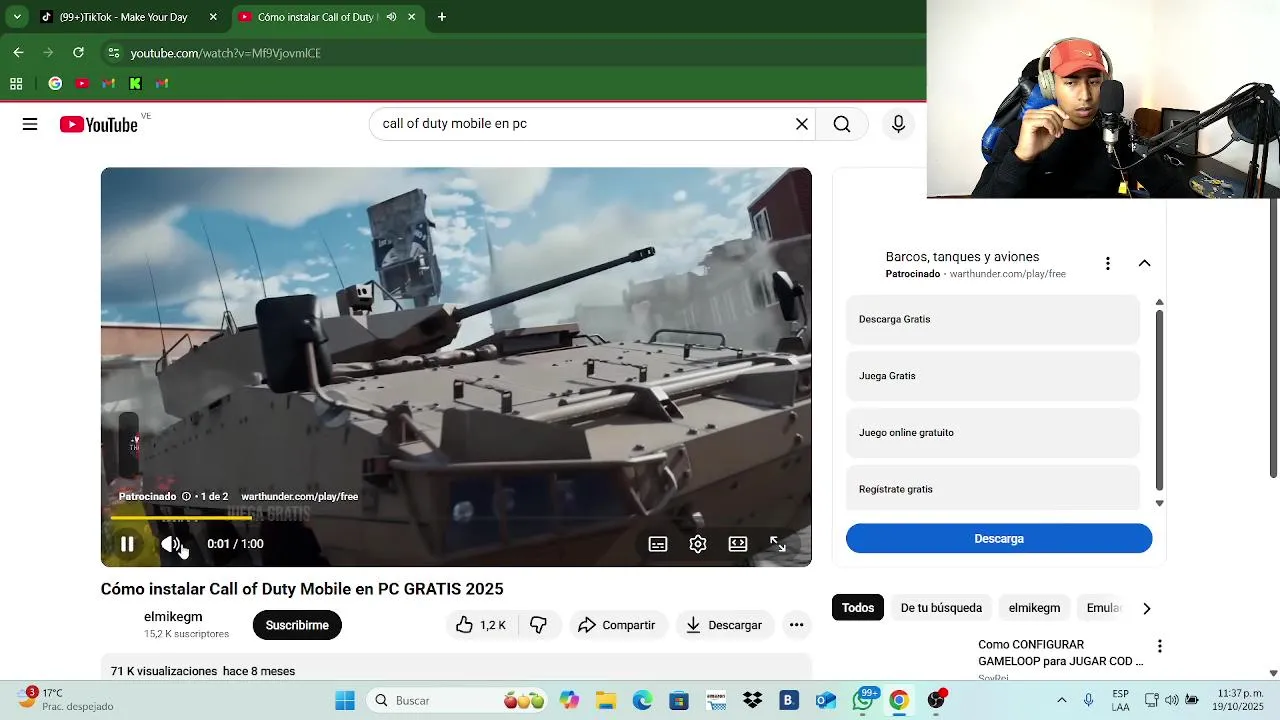
Task: Click the magnifier search button
Action: pos(842,124)
